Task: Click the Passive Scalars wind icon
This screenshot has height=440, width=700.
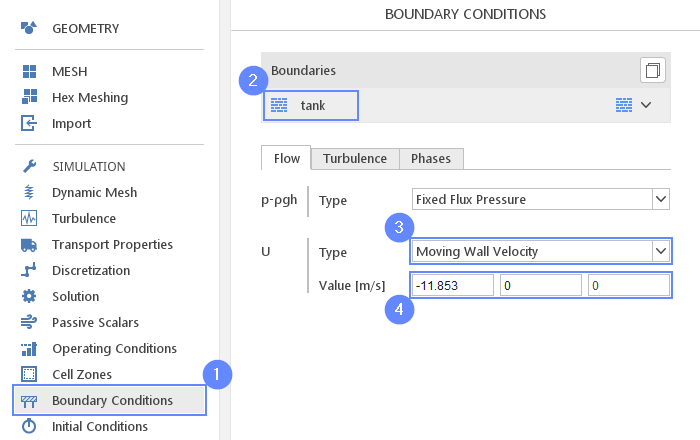Action: tap(29, 322)
